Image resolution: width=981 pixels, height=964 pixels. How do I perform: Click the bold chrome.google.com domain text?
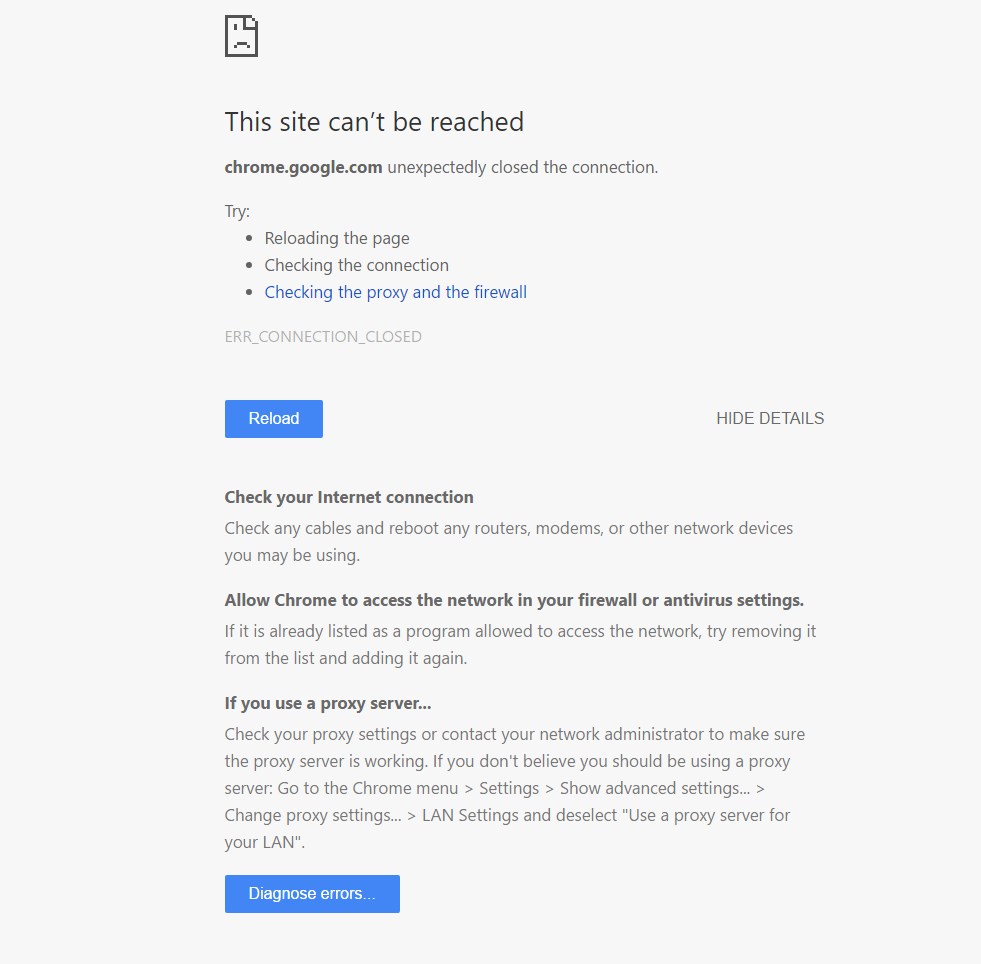[303, 167]
